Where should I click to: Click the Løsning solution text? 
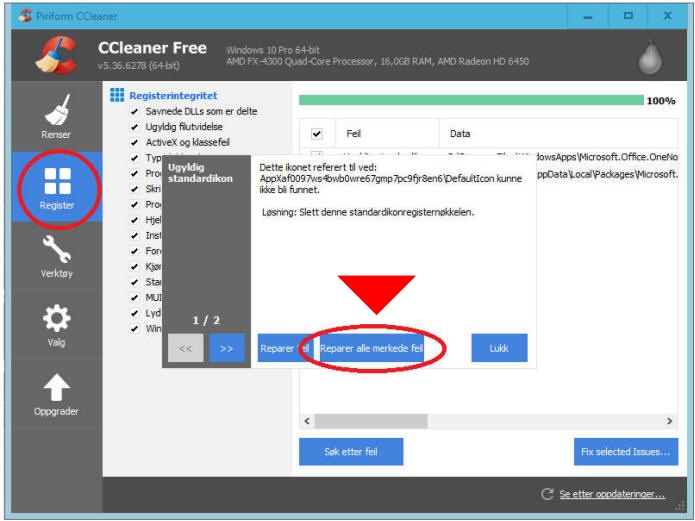(368, 212)
